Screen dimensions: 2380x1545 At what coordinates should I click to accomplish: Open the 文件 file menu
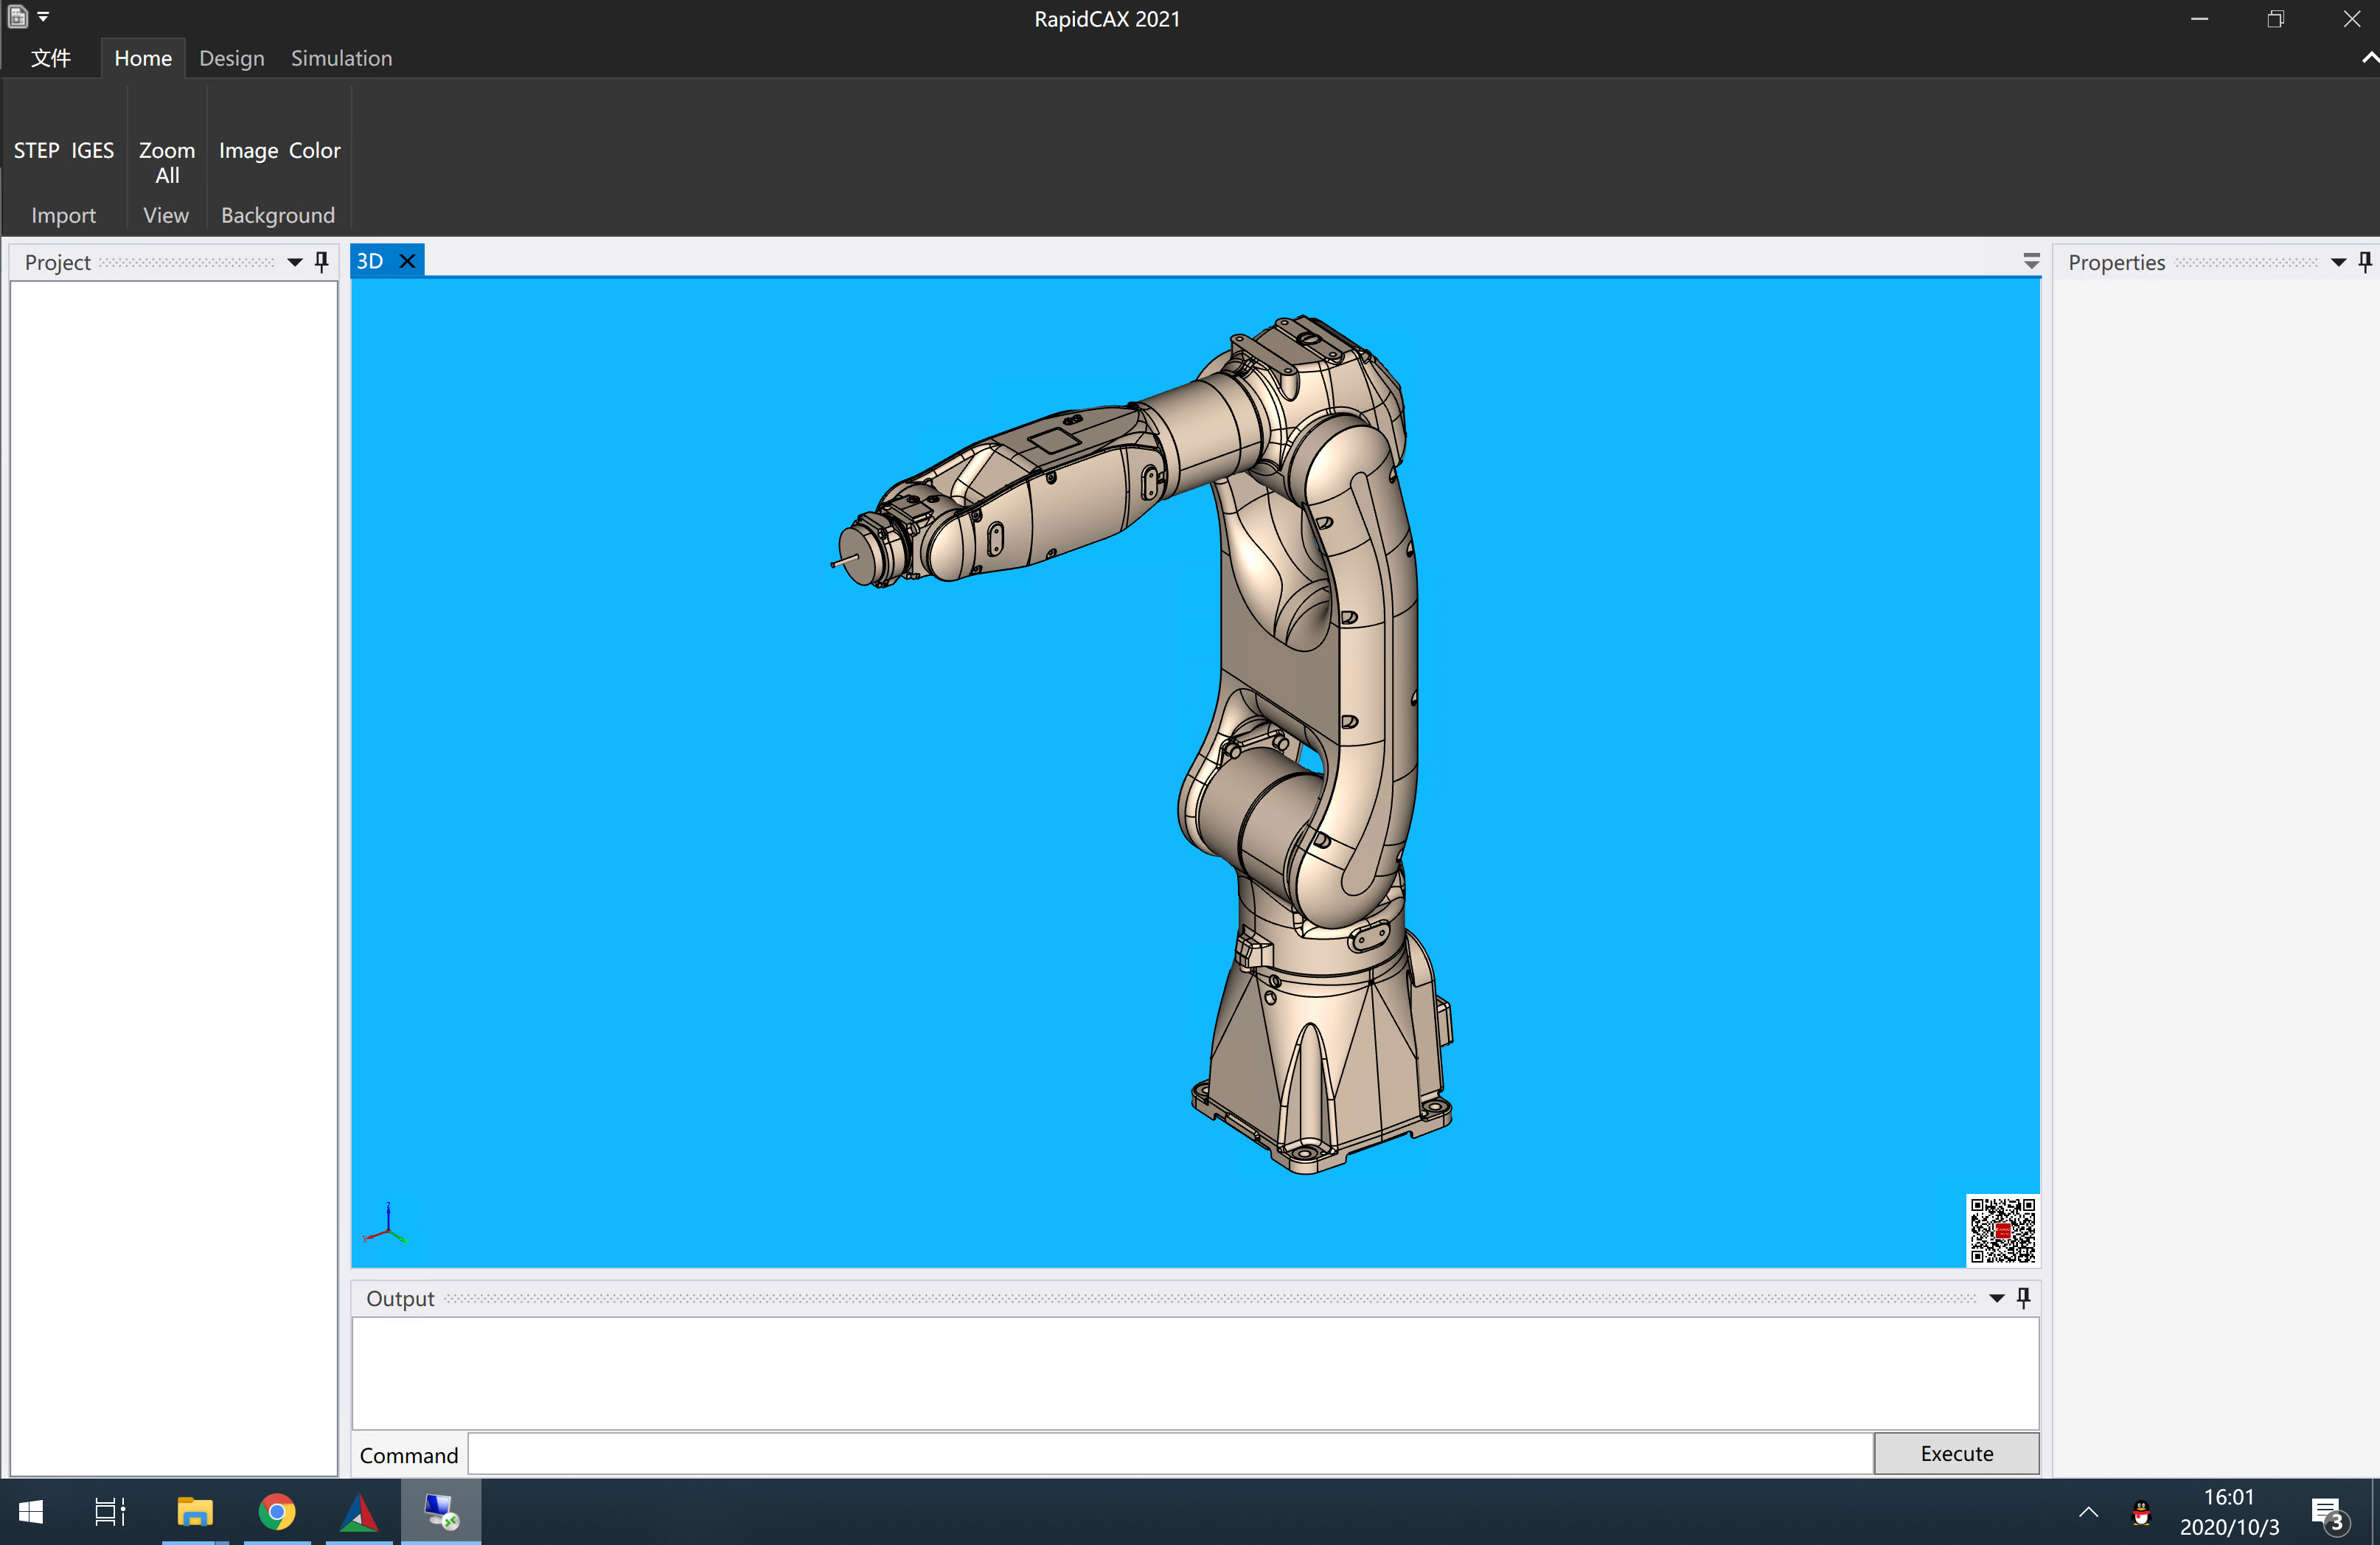tap(50, 58)
